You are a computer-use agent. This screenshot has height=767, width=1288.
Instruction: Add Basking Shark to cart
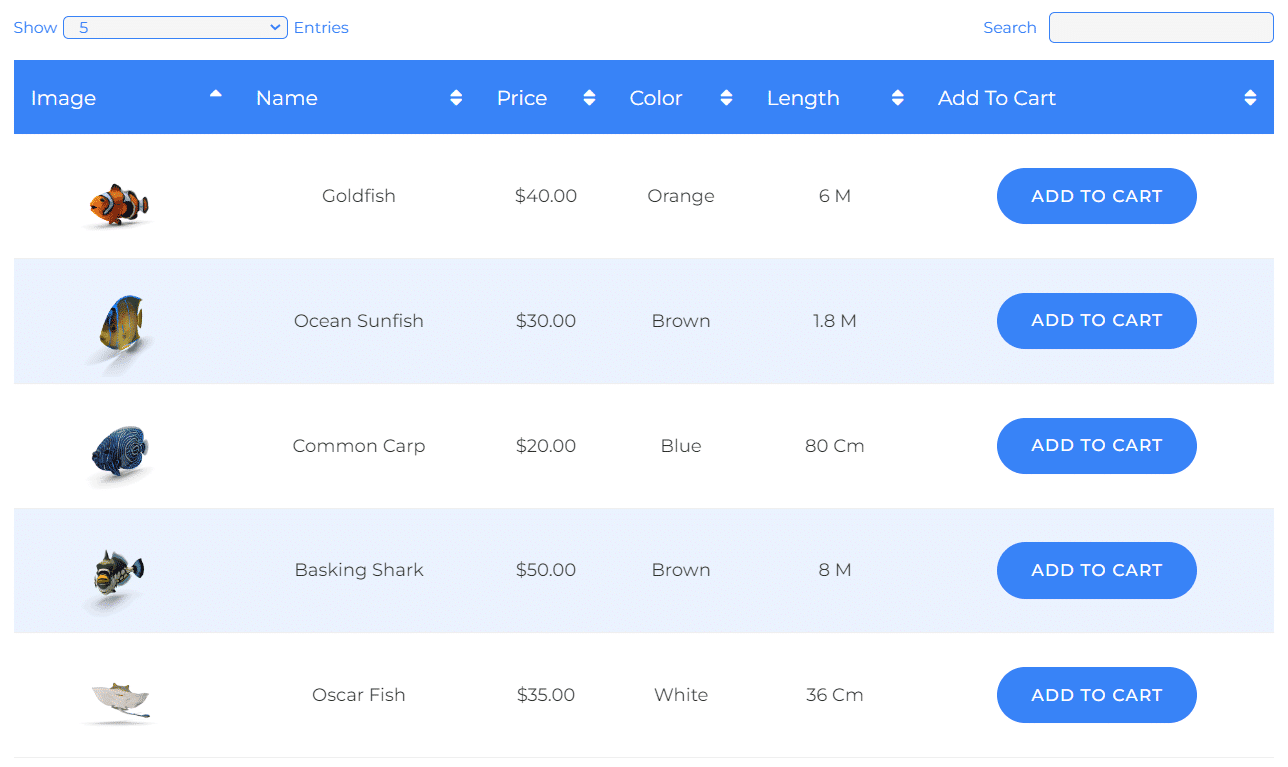tap(1096, 570)
